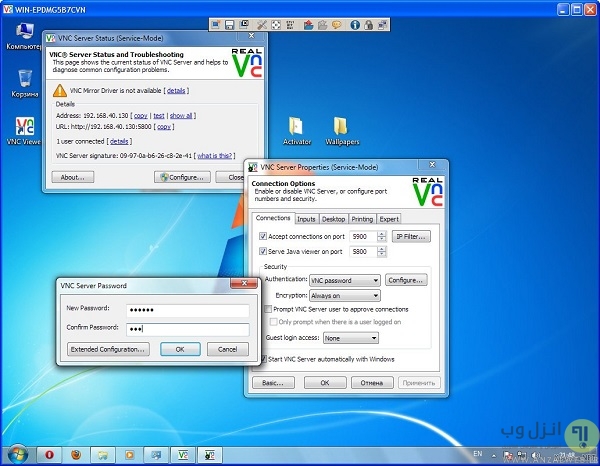600x466 pixels.
Task: Click the VNC Server Properties taskbar button
Action: [x=210, y=455]
